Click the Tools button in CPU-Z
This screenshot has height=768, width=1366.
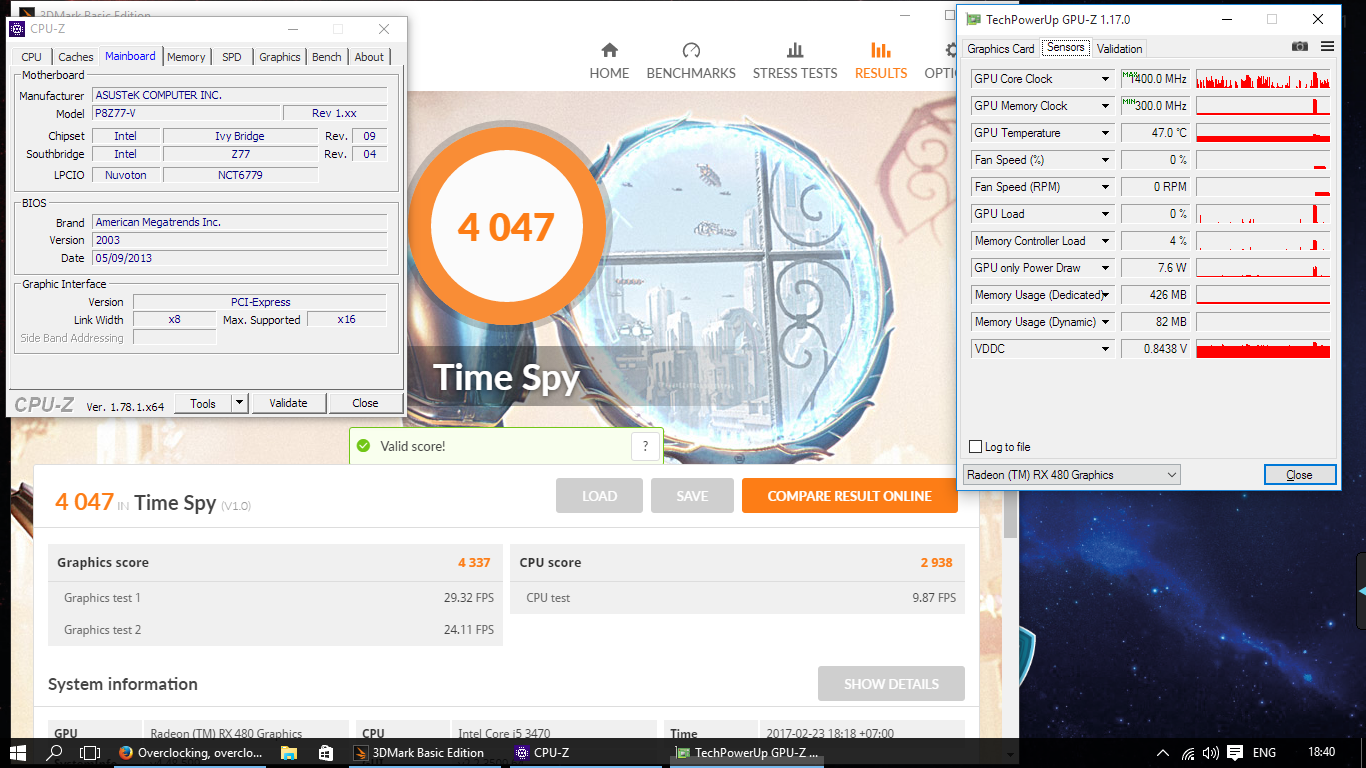[203, 403]
